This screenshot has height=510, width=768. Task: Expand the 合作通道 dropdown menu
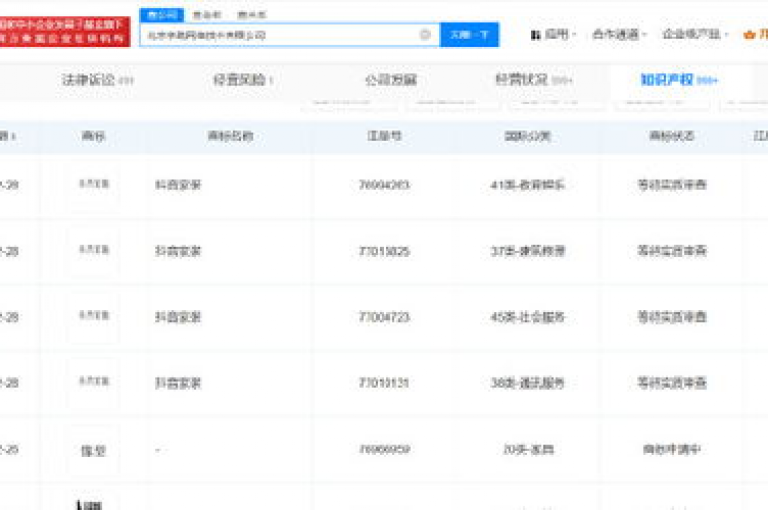(x=620, y=34)
